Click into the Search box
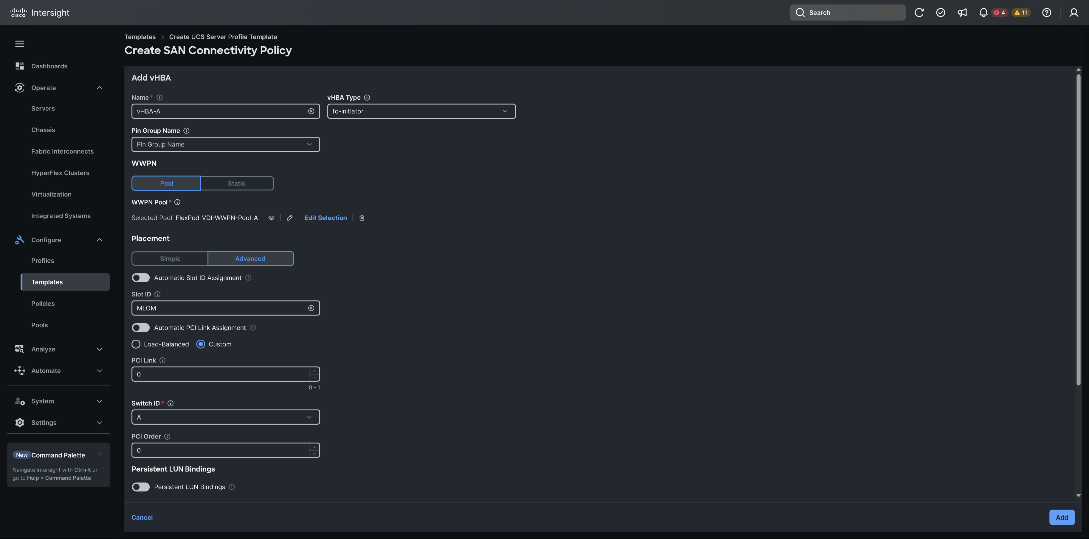1089x539 pixels. pyautogui.click(x=847, y=13)
